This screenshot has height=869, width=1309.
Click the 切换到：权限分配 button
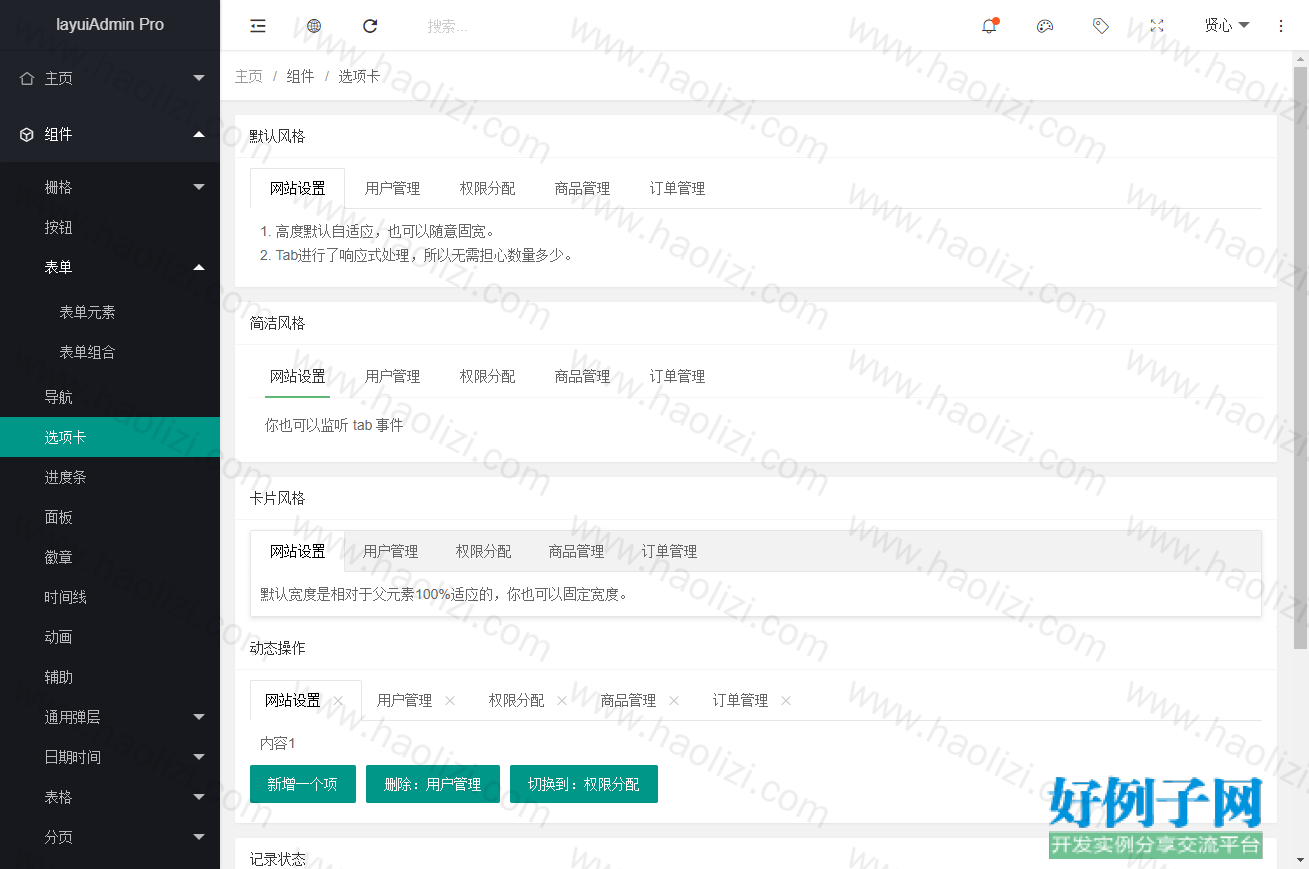tap(584, 784)
